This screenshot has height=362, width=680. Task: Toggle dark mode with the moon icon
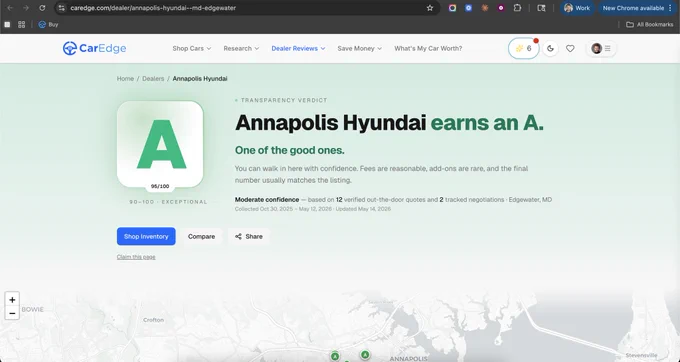[550, 49]
